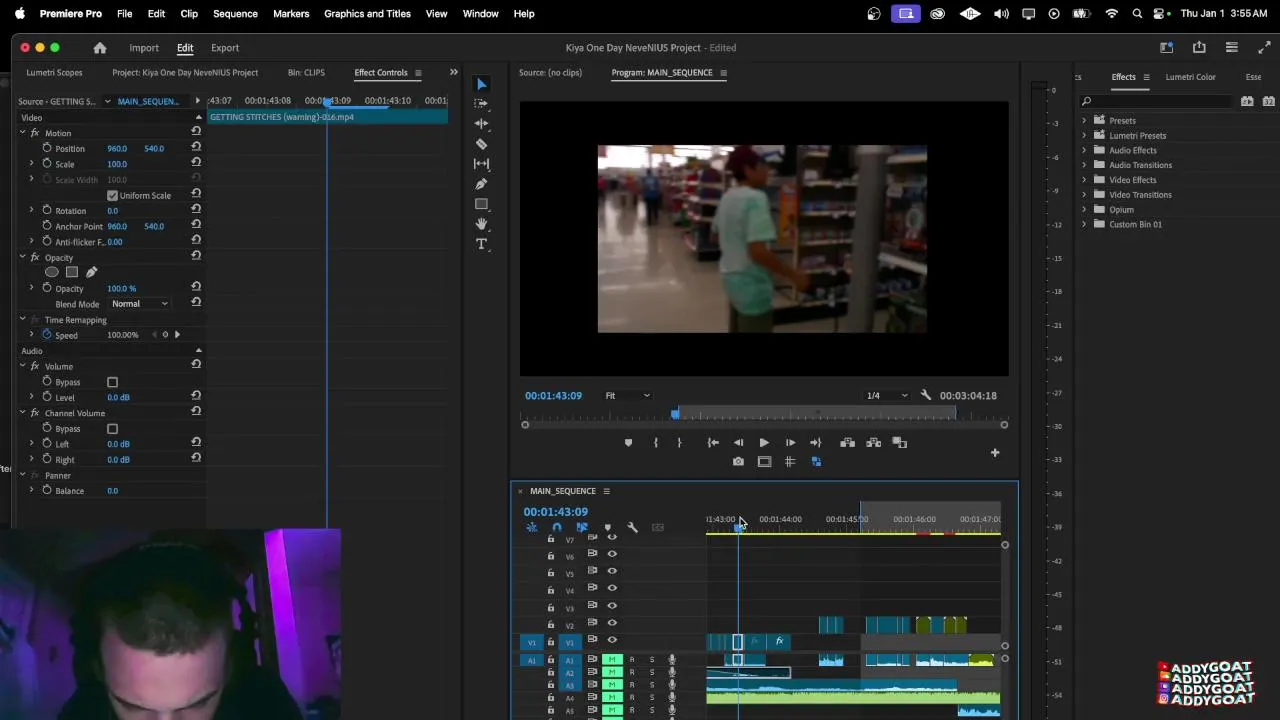Open the button editor plus icon
The height and width of the screenshot is (720, 1280).
(995, 453)
